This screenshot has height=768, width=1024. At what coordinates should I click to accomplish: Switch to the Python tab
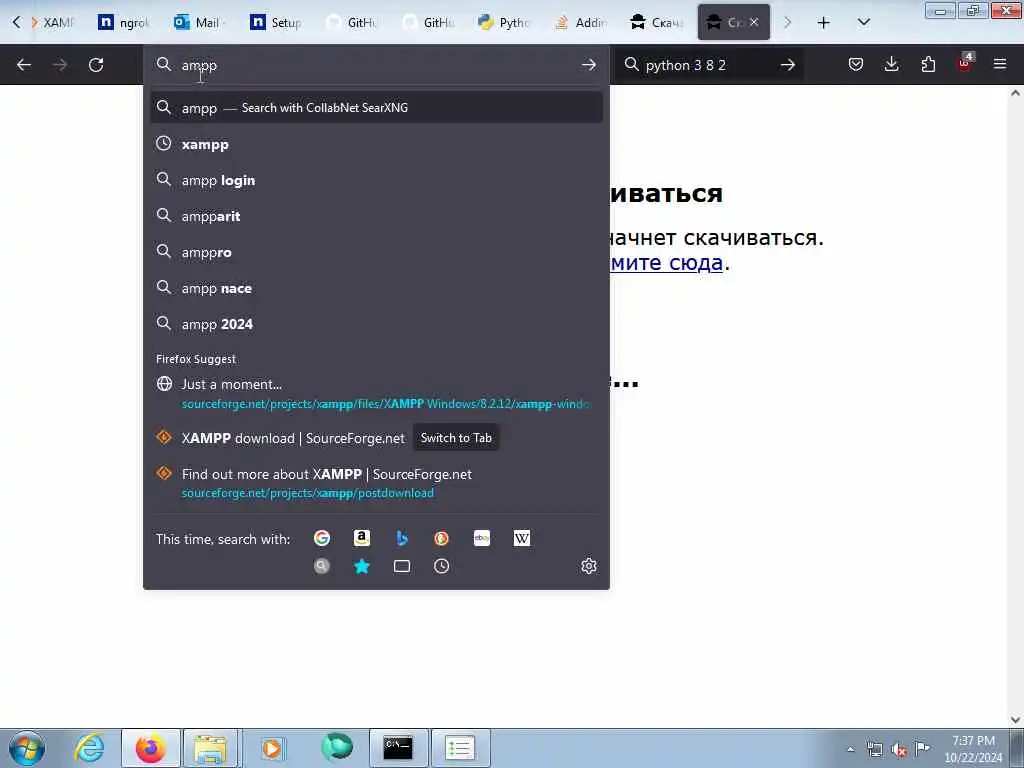(x=504, y=22)
